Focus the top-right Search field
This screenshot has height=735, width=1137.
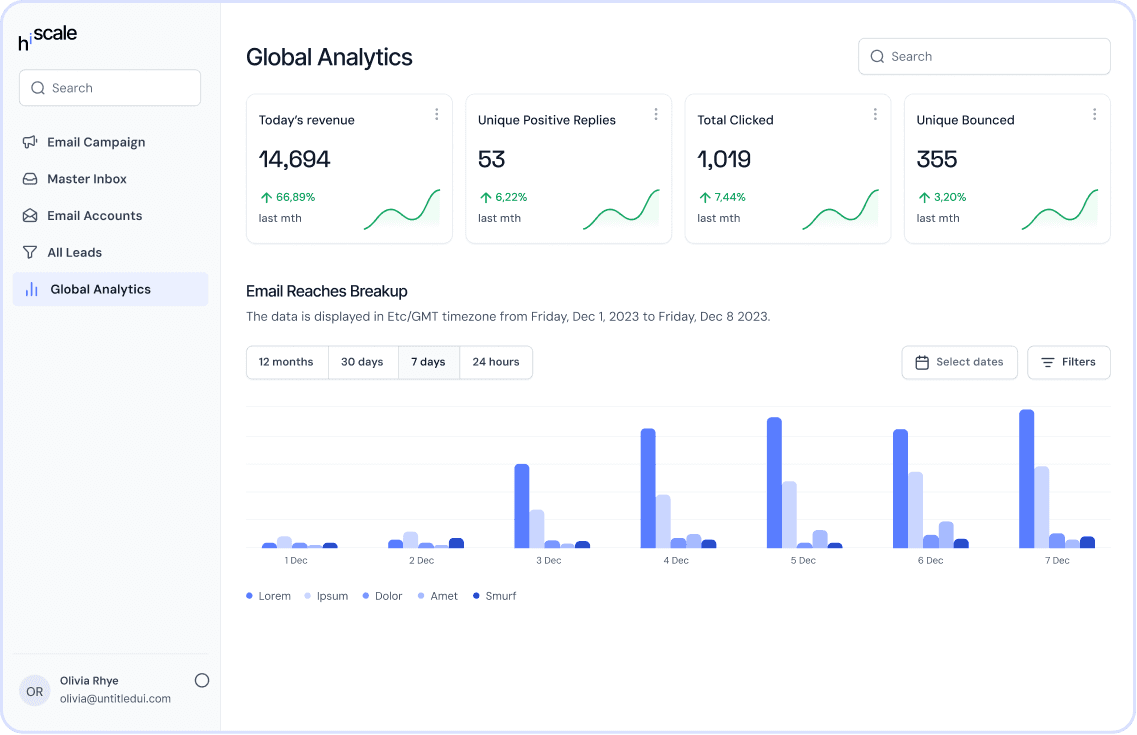(984, 57)
